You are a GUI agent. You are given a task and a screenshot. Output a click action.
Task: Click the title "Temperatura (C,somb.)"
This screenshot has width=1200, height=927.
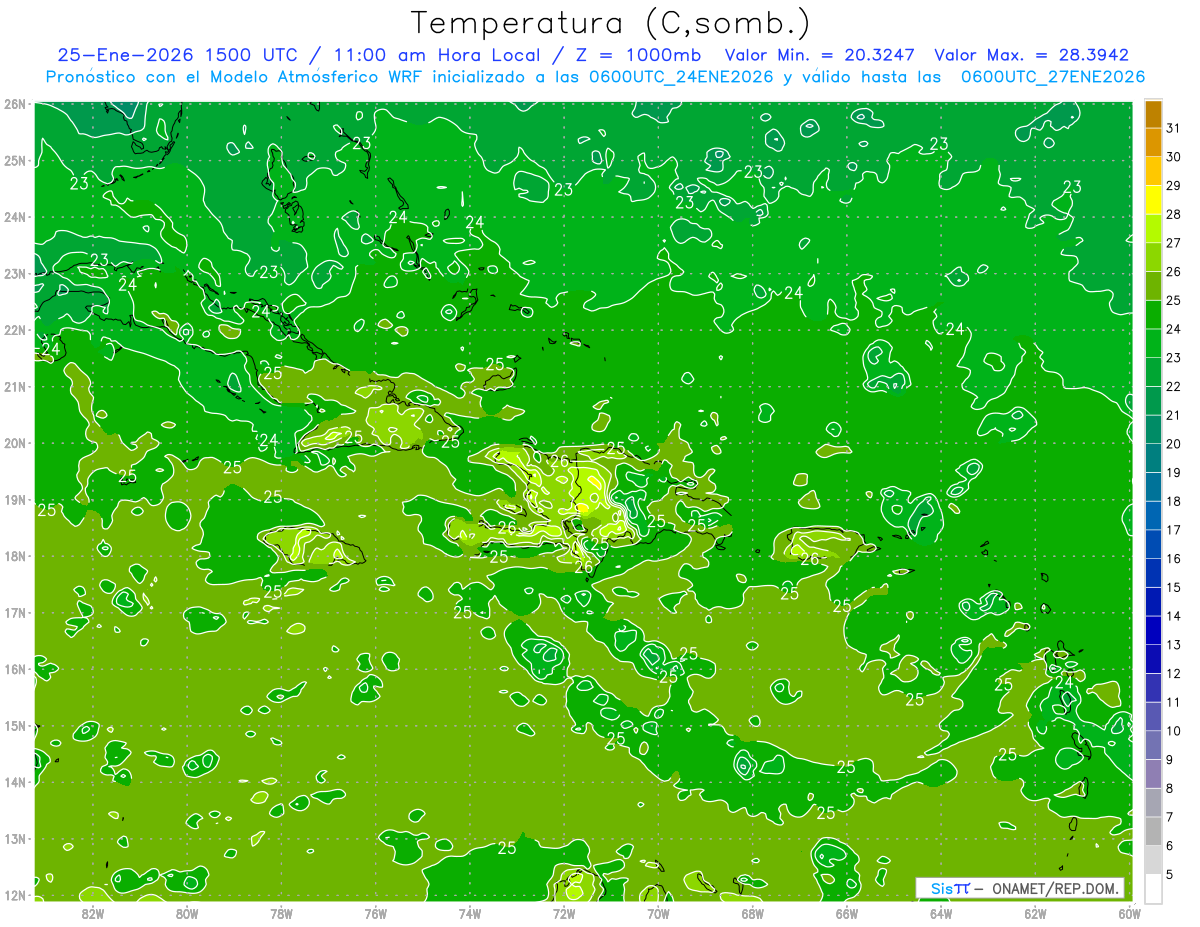click(x=611, y=24)
